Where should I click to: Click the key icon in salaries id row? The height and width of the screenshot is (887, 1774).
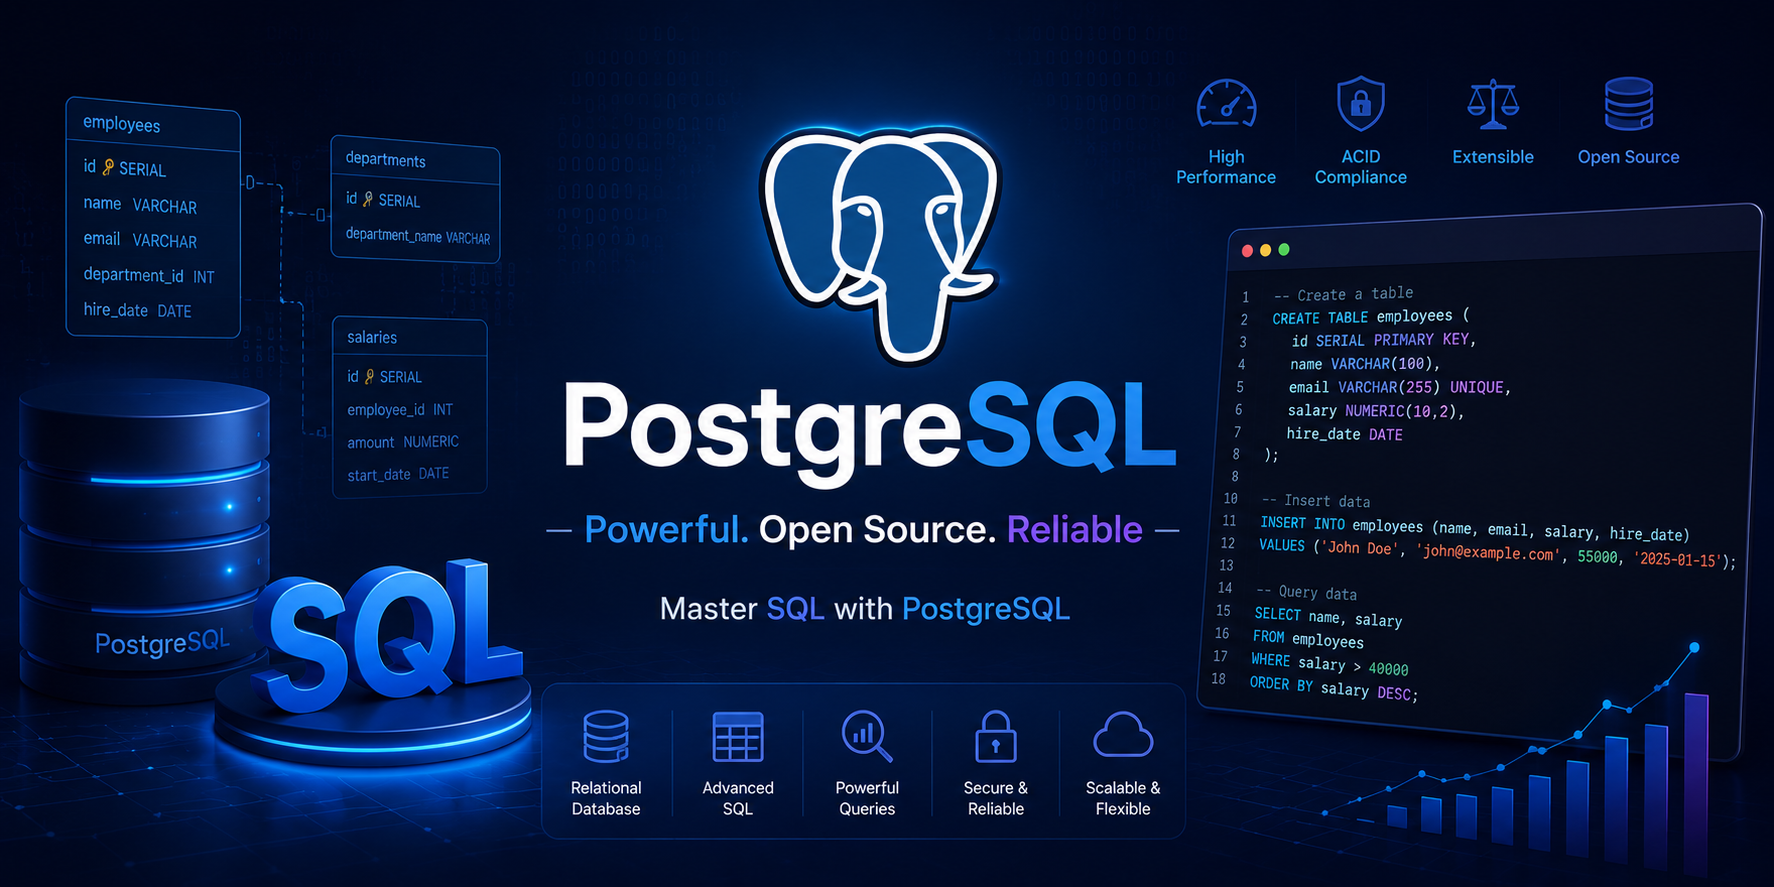tap(369, 377)
